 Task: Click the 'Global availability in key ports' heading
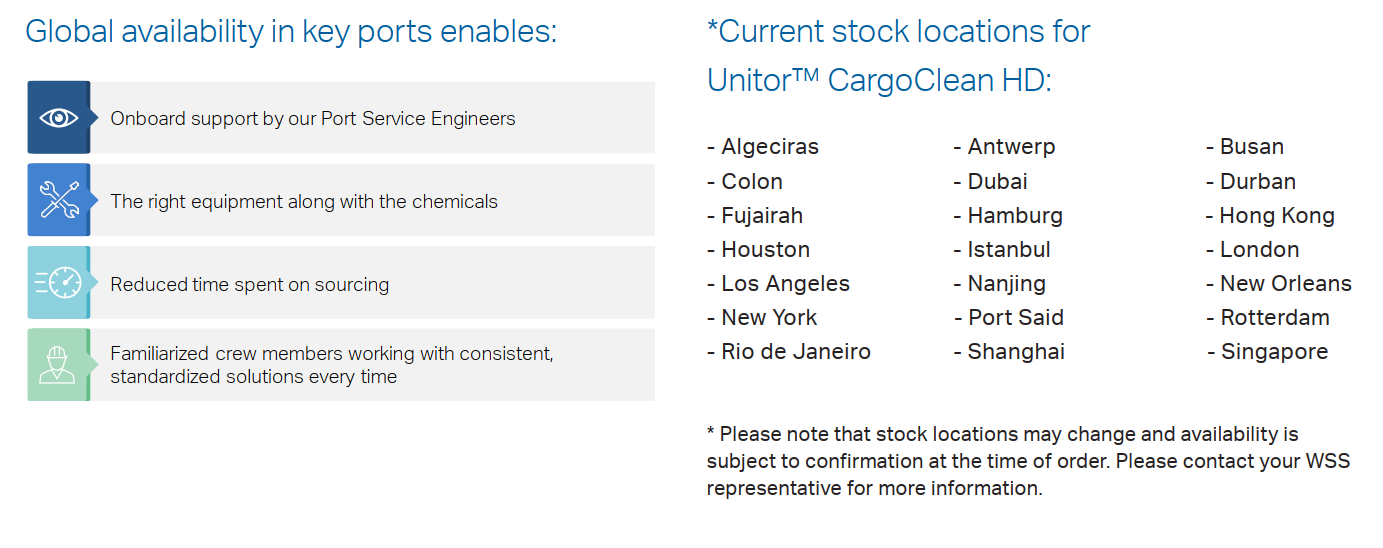tap(291, 32)
